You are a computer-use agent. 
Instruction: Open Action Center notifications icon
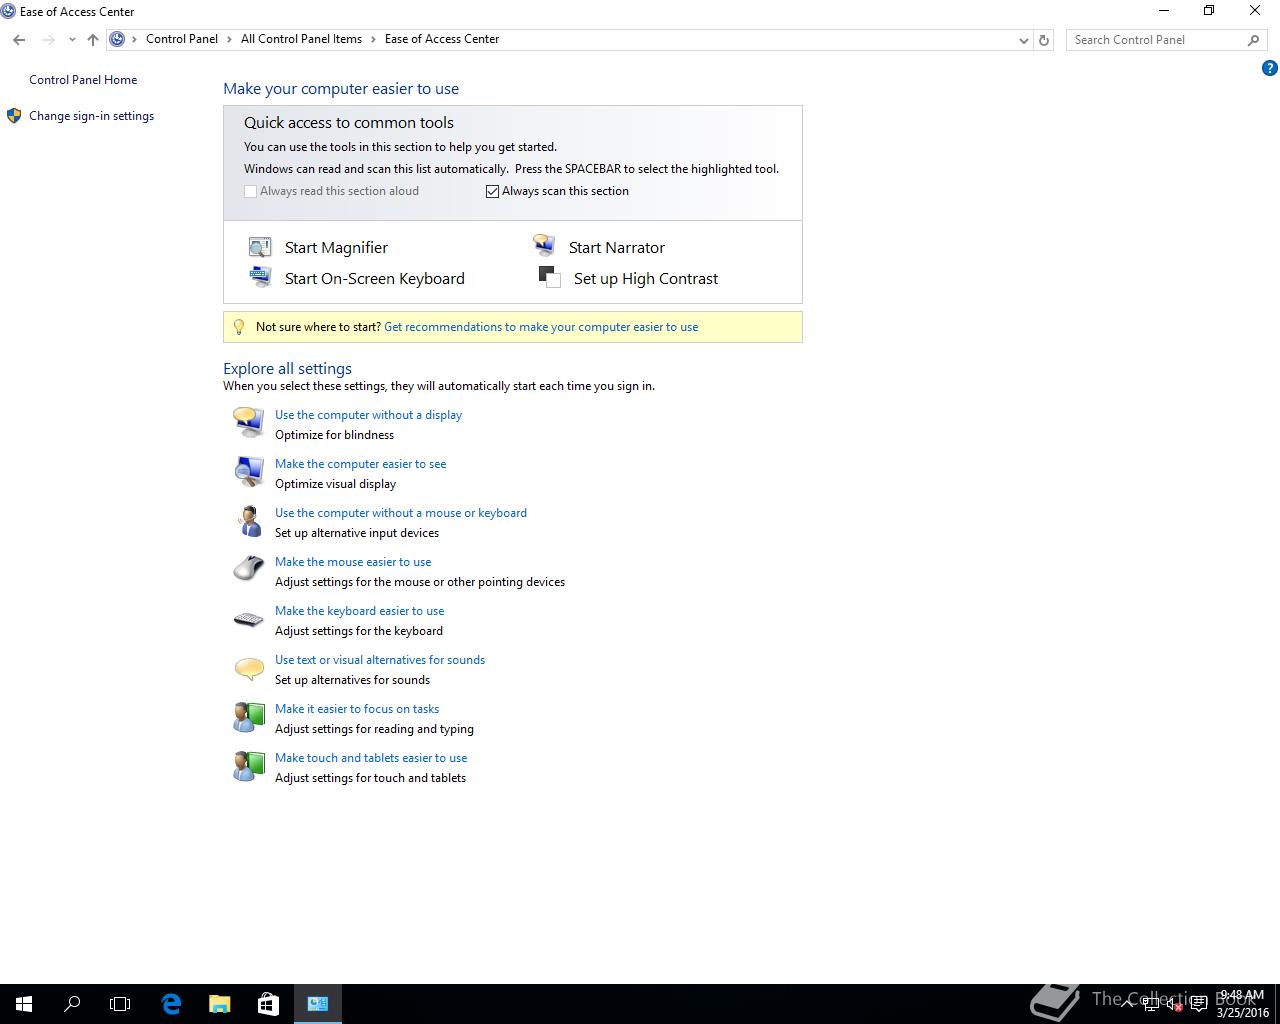1198,1004
